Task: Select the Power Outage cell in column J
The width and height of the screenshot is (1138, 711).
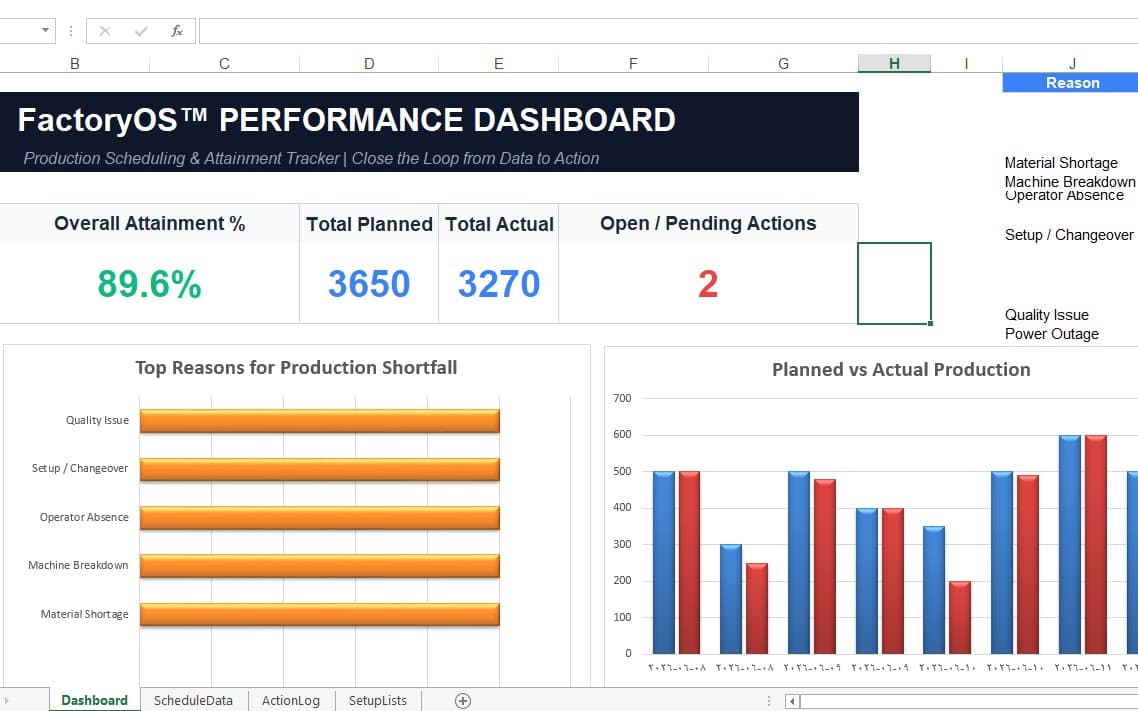Action: point(1052,334)
